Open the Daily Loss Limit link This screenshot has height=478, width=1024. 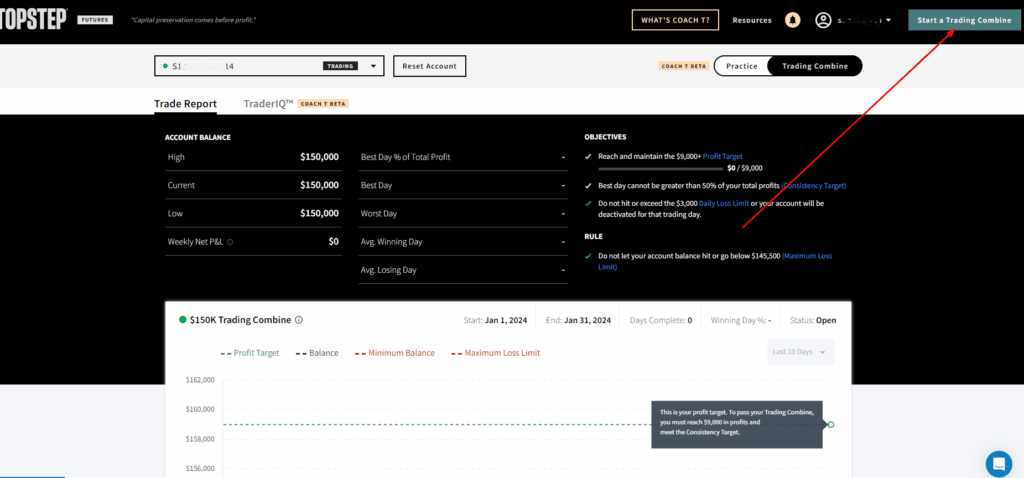click(724, 203)
